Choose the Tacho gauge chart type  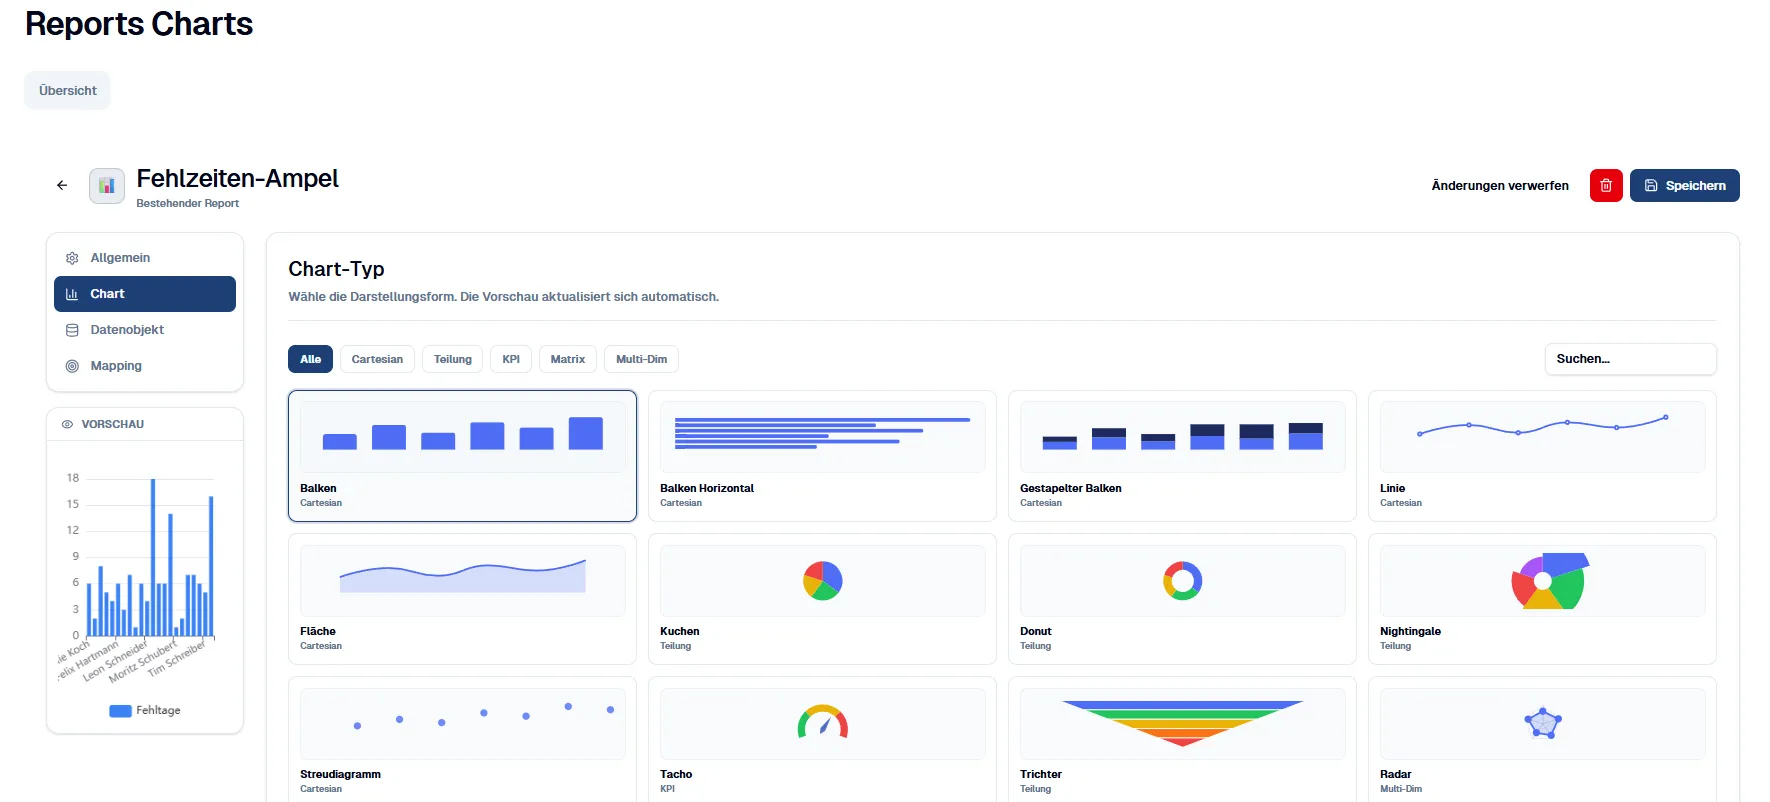[x=822, y=740]
